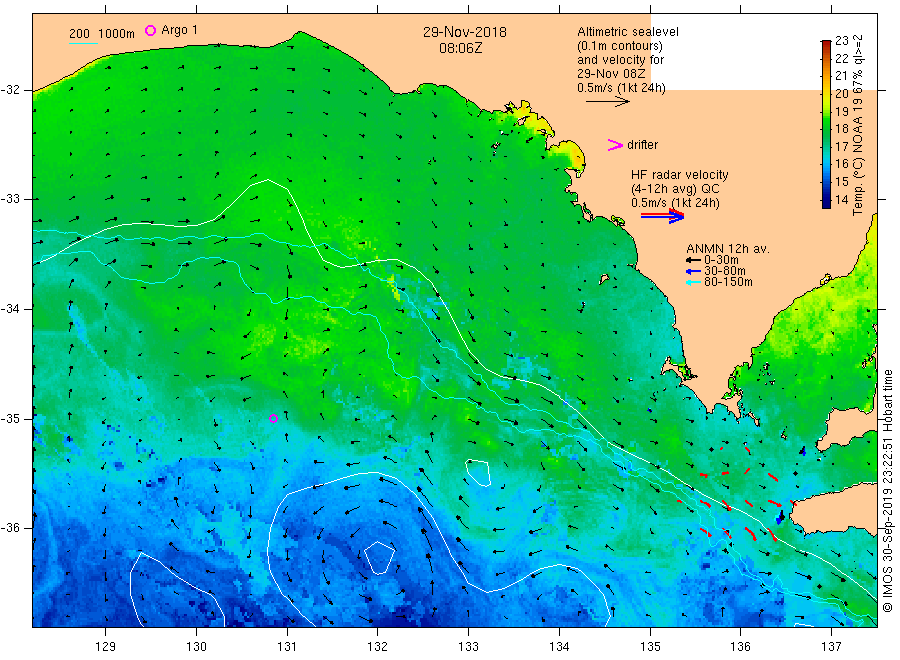The image size is (900, 660).
Task: Click the 14 value on temperature scale
Action: click(x=841, y=200)
